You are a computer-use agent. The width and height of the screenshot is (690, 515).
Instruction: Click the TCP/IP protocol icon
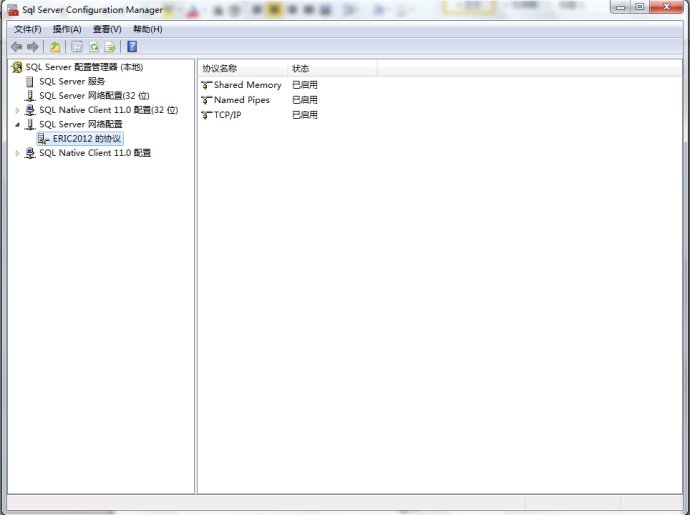[x=206, y=115]
